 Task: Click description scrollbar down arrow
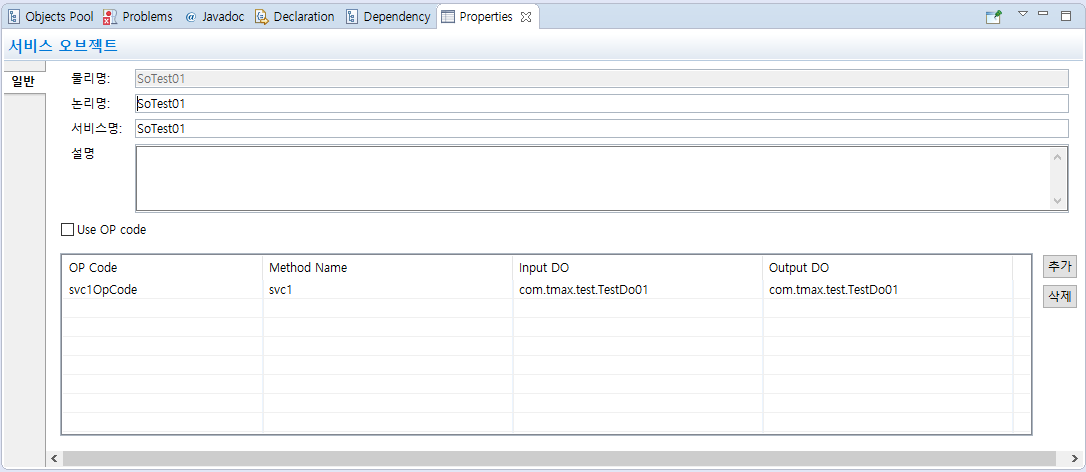click(x=1057, y=200)
